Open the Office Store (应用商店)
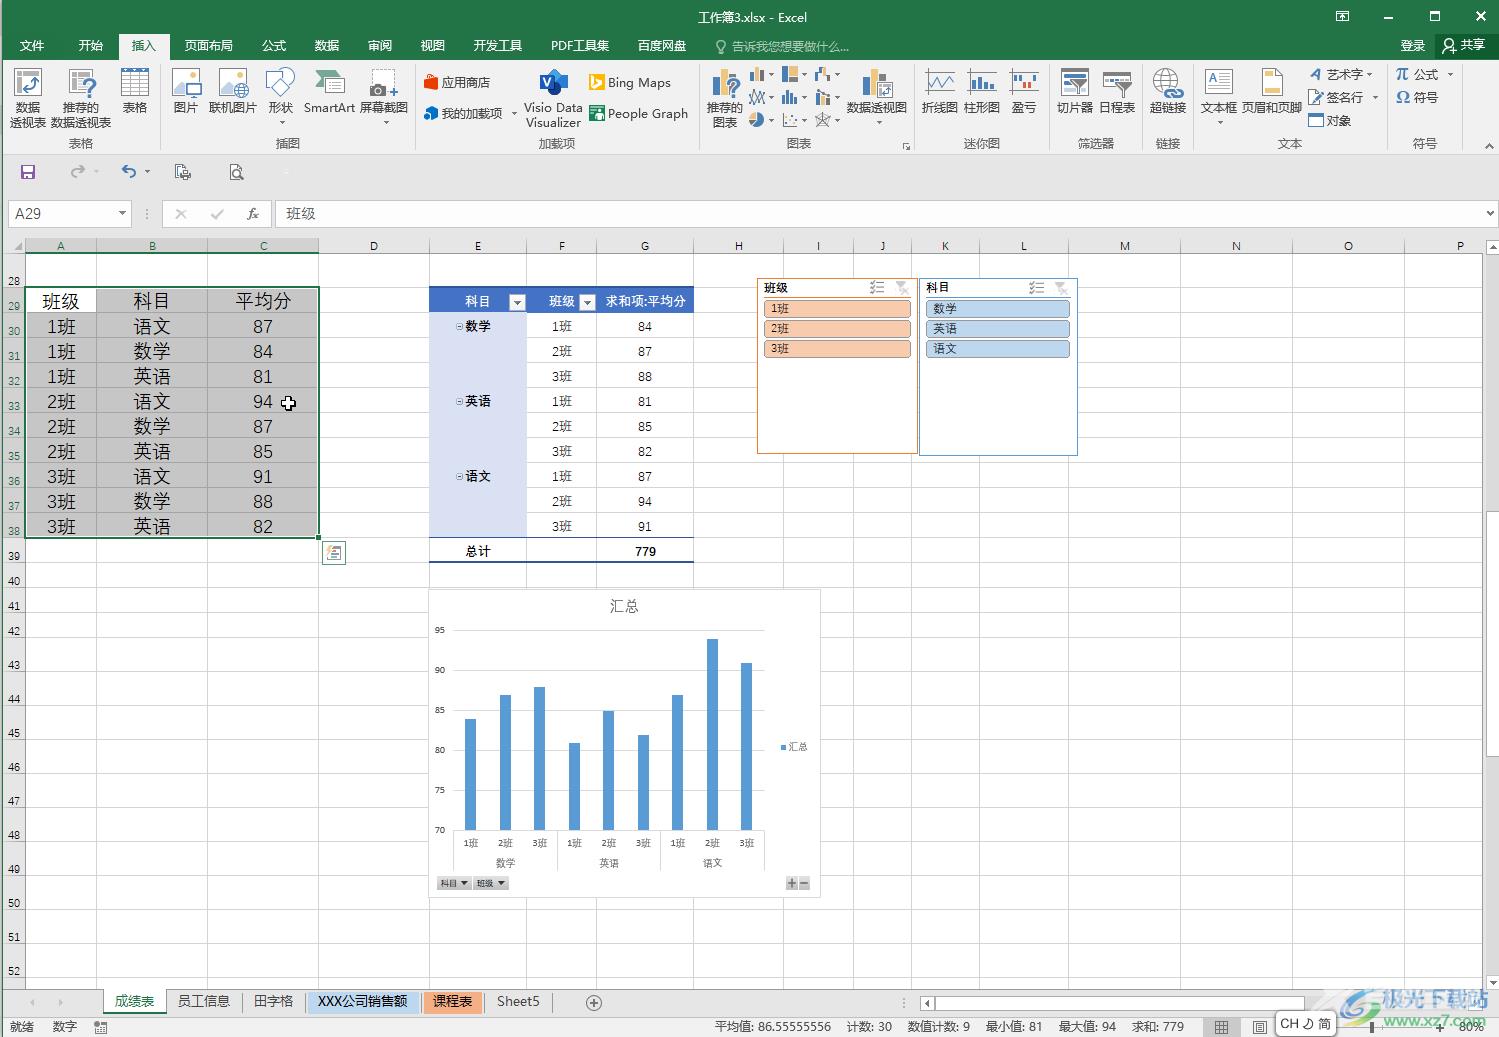The image size is (1499, 1037). (x=457, y=82)
